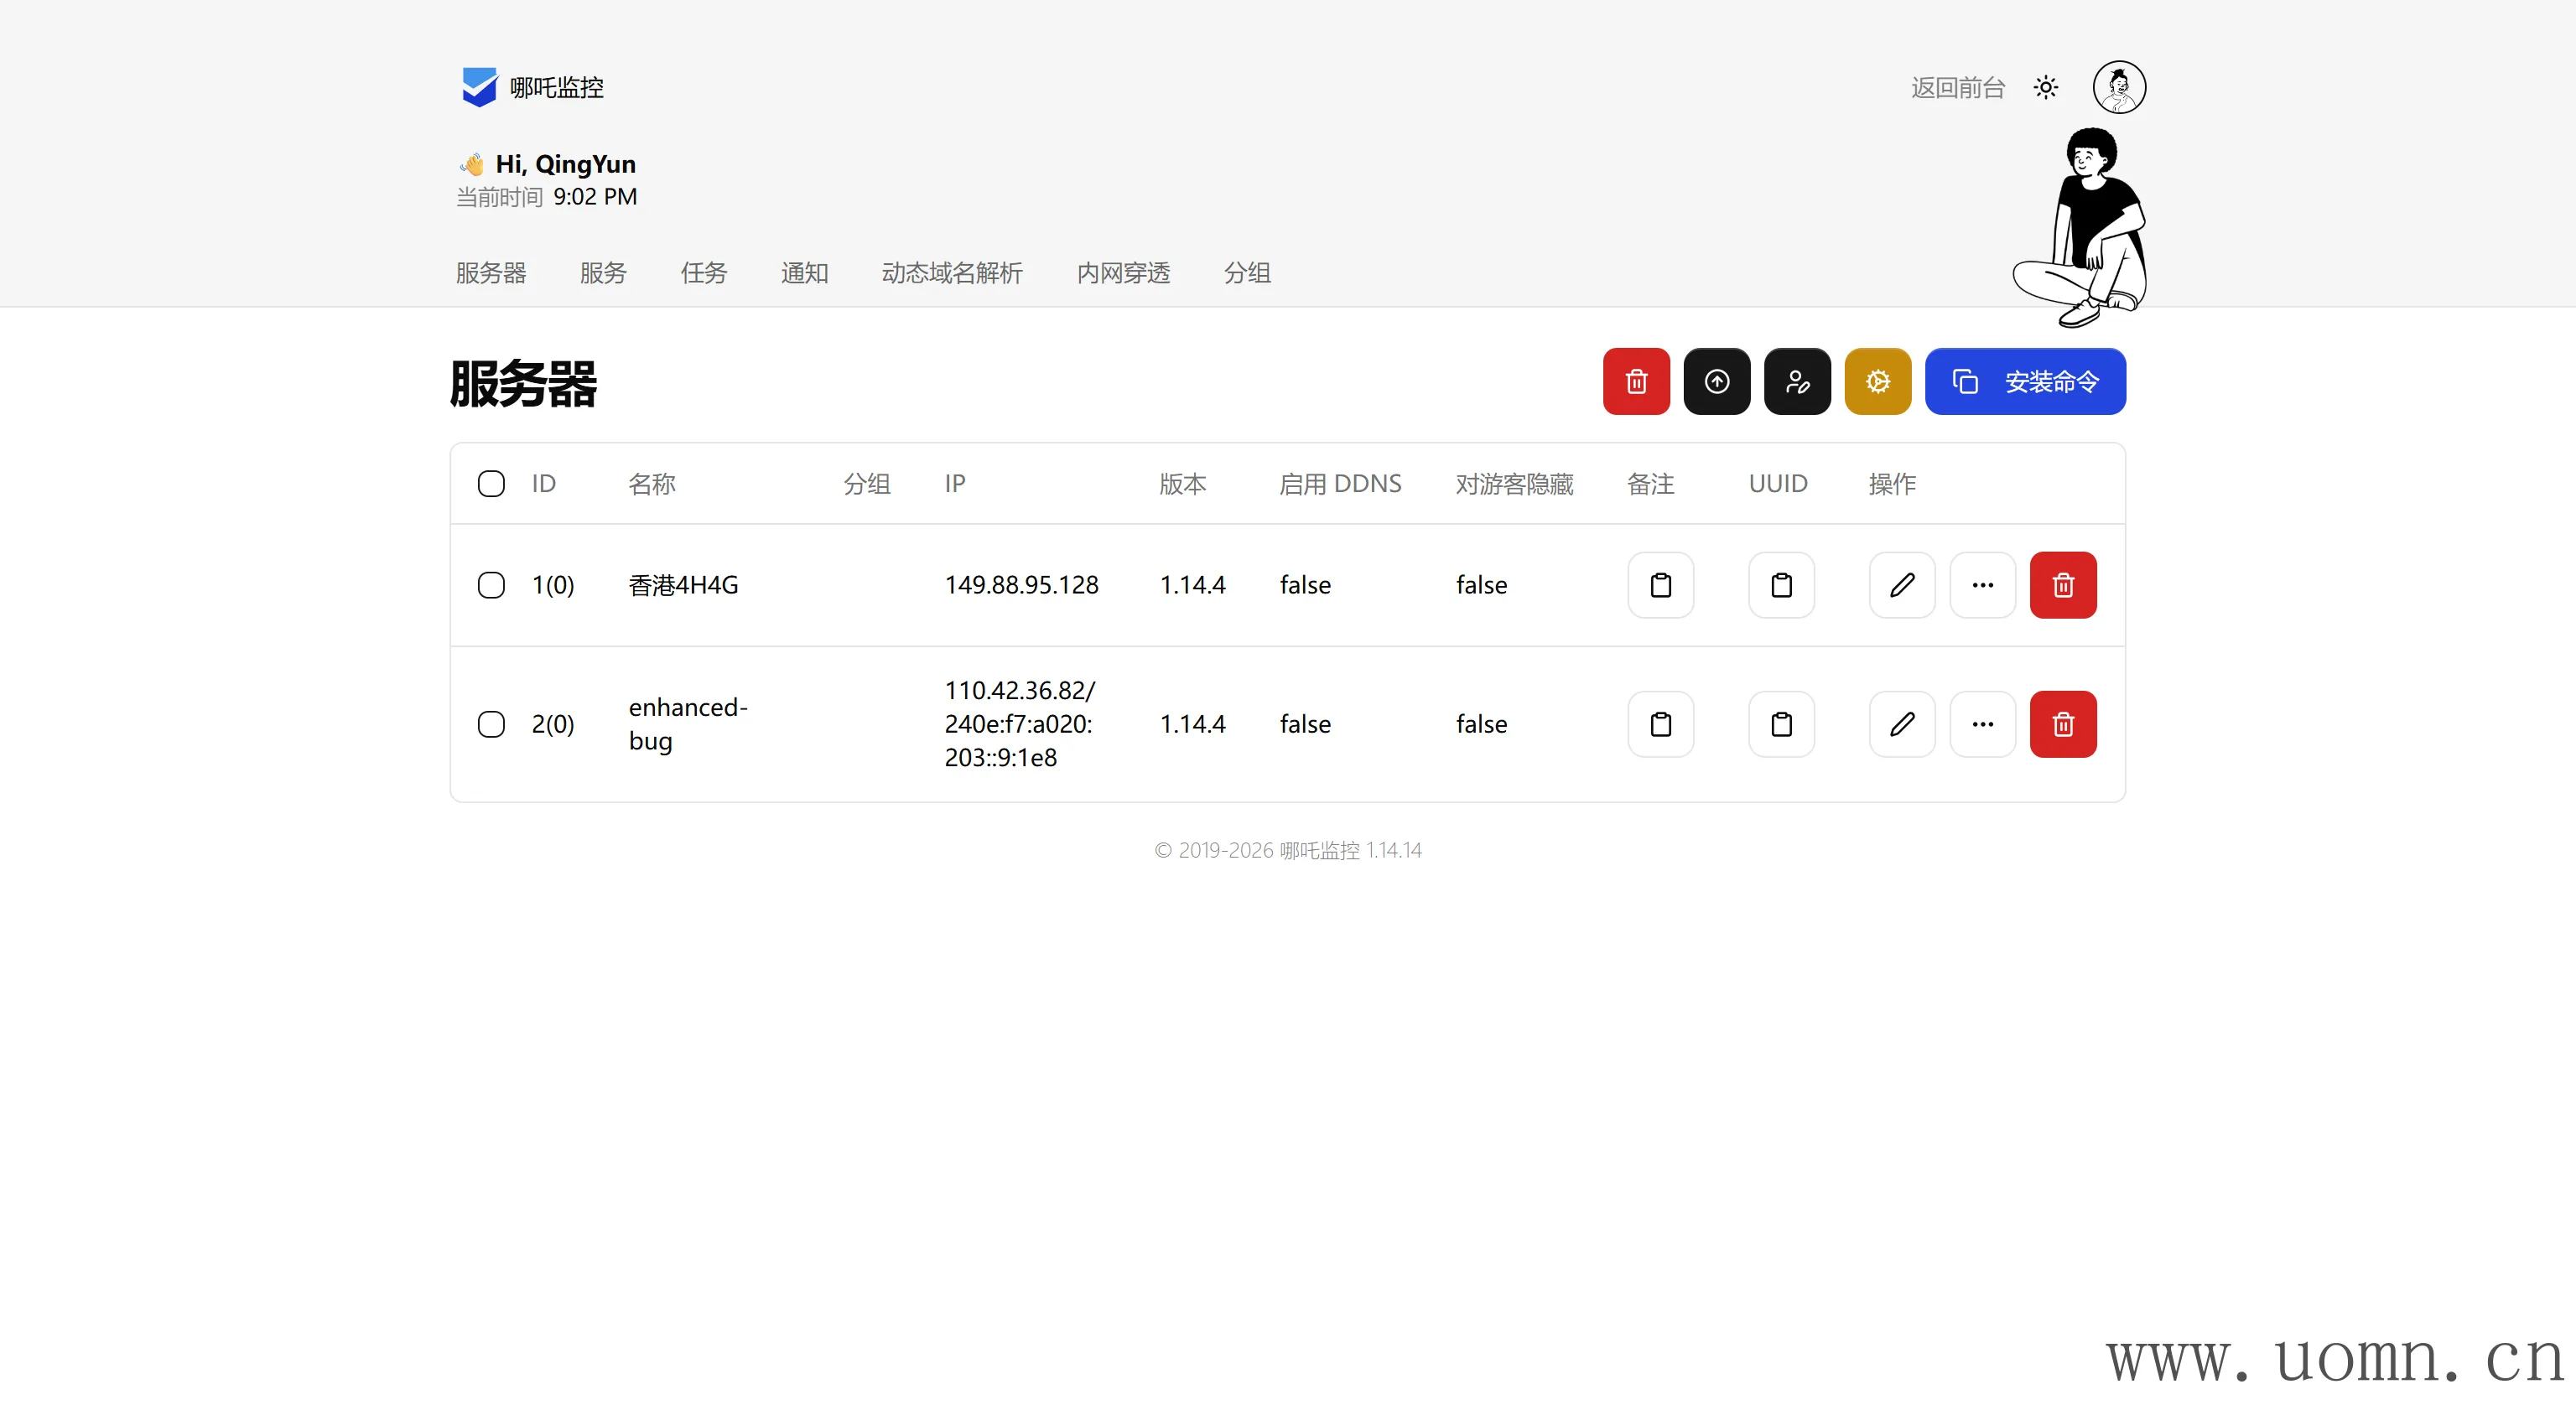The image size is (2576, 1405).
Task: Switch to the 服务 tab
Action: pyautogui.click(x=603, y=273)
